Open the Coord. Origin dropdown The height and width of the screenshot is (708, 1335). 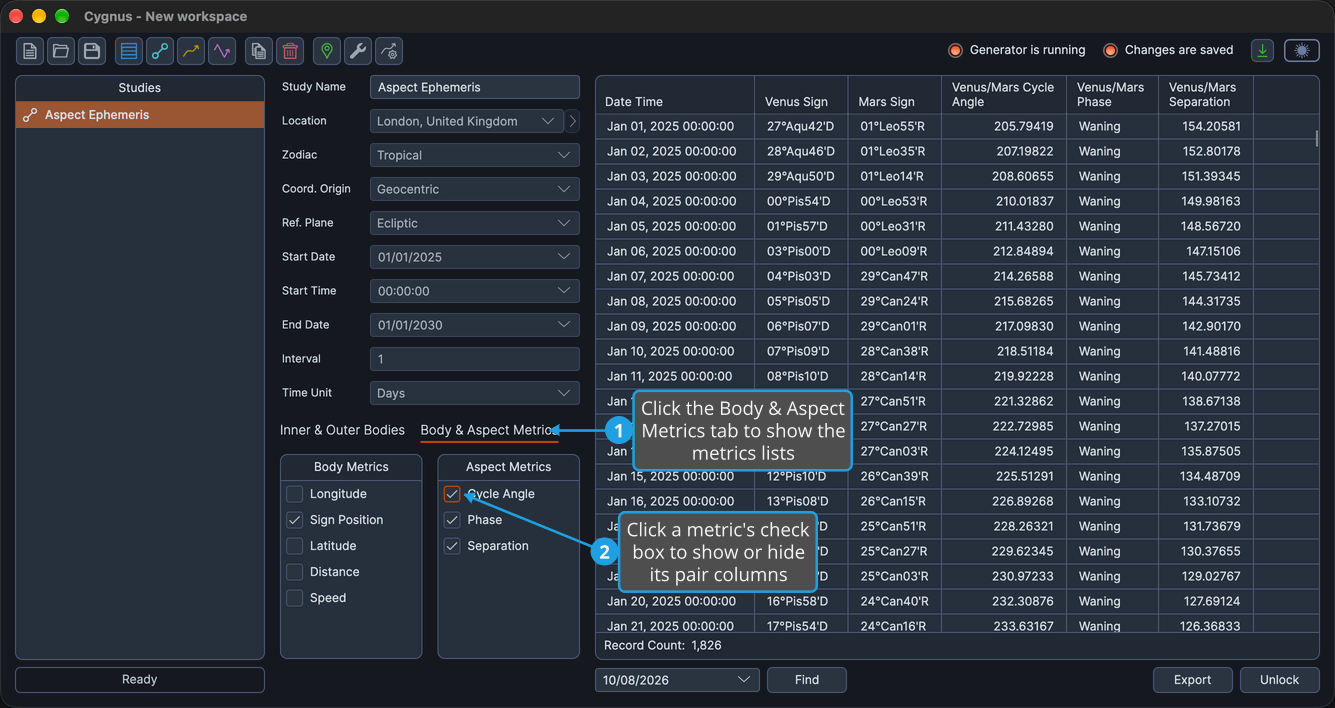click(x=475, y=189)
